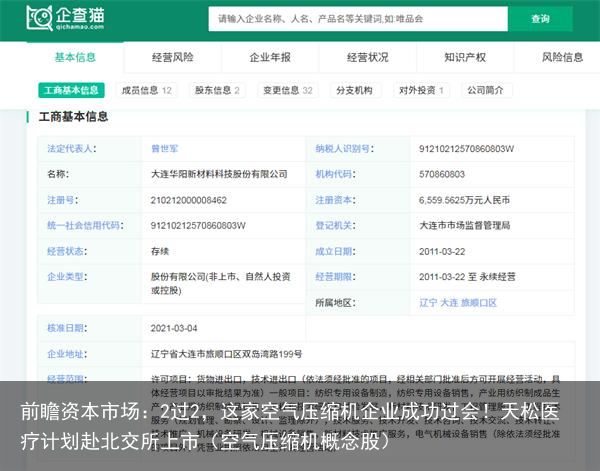Open the 经营状况 tab
The height and width of the screenshot is (471, 600).
pyautogui.click(x=368, y=57)
